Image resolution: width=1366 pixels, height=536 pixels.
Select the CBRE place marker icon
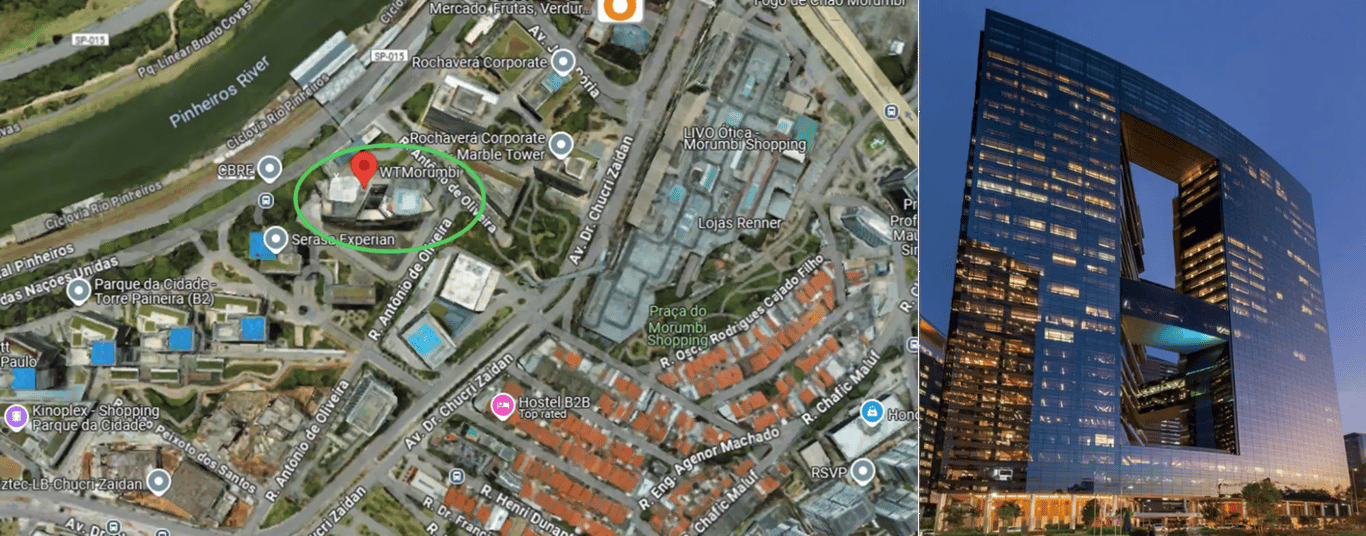(268, 169)
